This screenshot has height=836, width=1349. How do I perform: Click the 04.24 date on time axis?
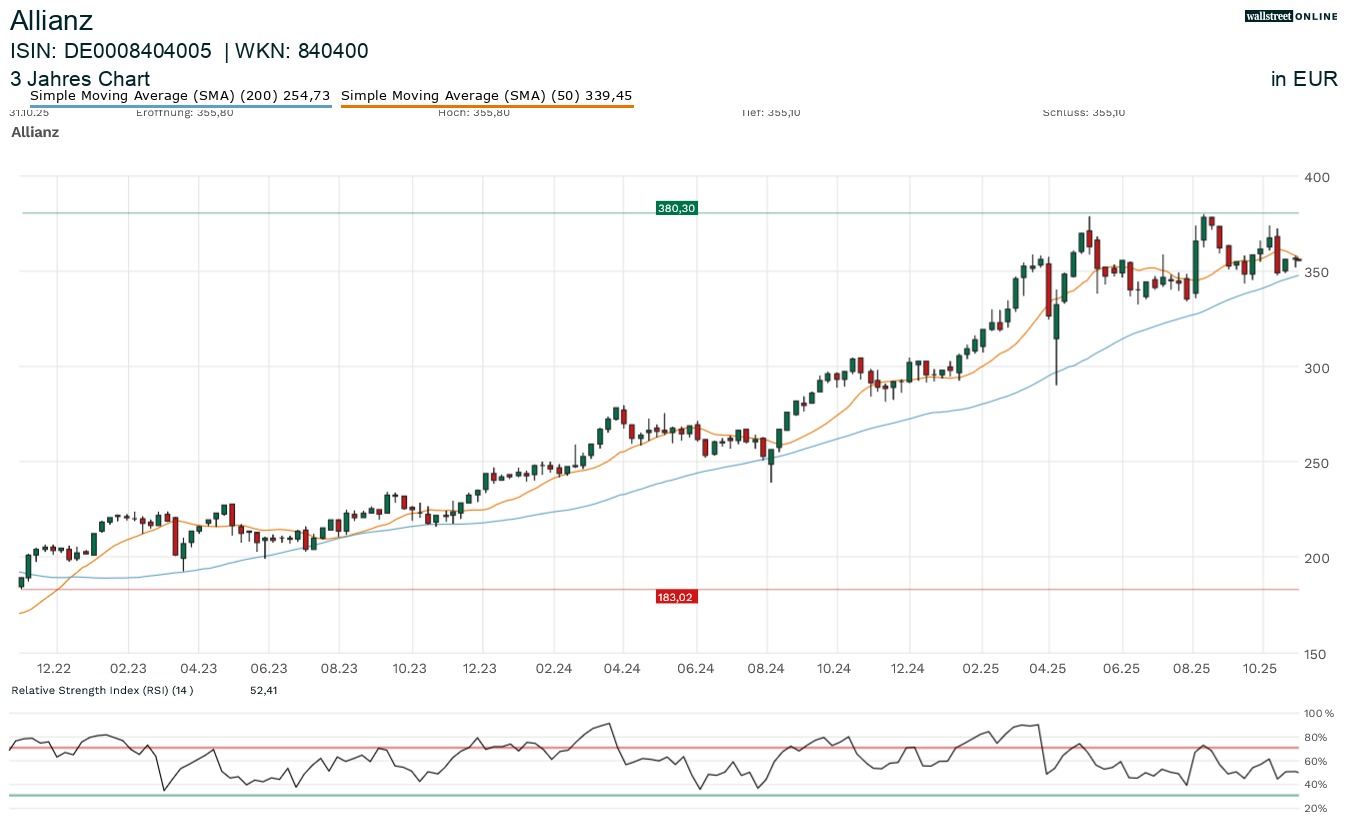coord(623,668)
